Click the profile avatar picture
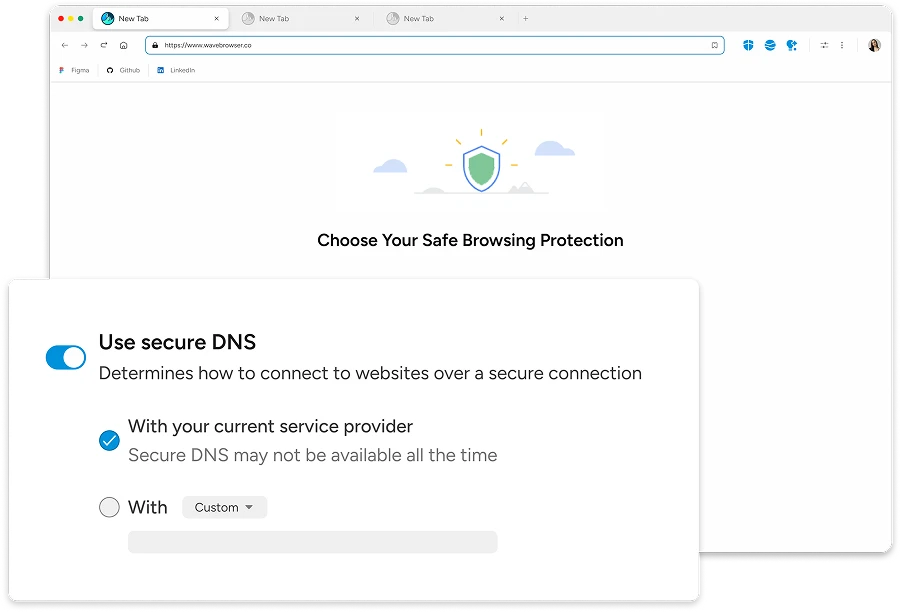Image resolution: width=900 pixels, height=612 pixels. pos(872,45)
